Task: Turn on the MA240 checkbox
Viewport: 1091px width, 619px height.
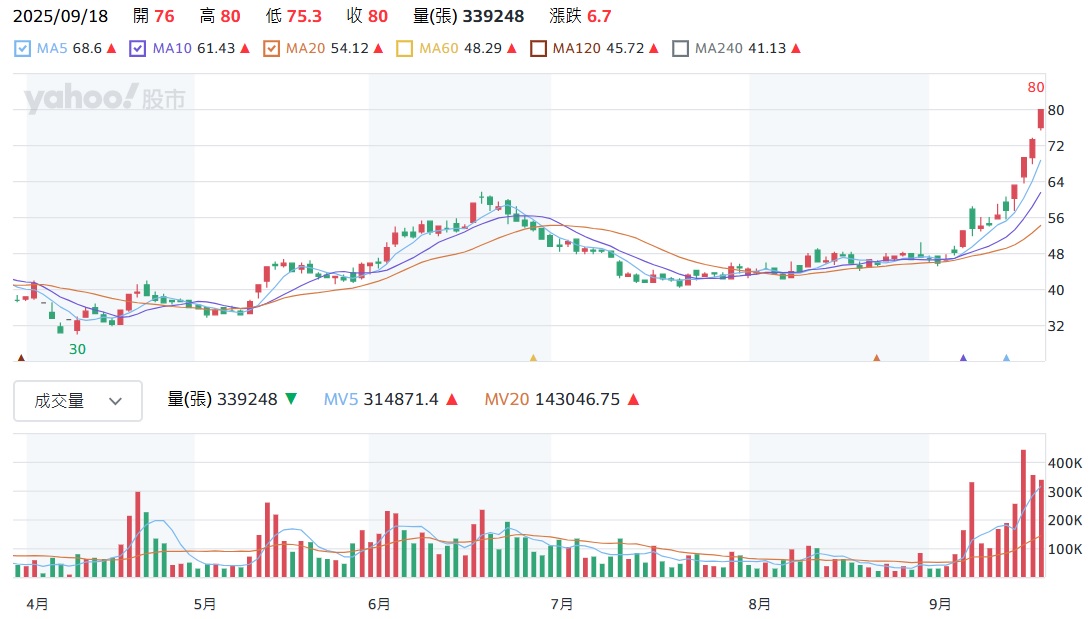Action: pyautogui.click(x=680, y=48)
